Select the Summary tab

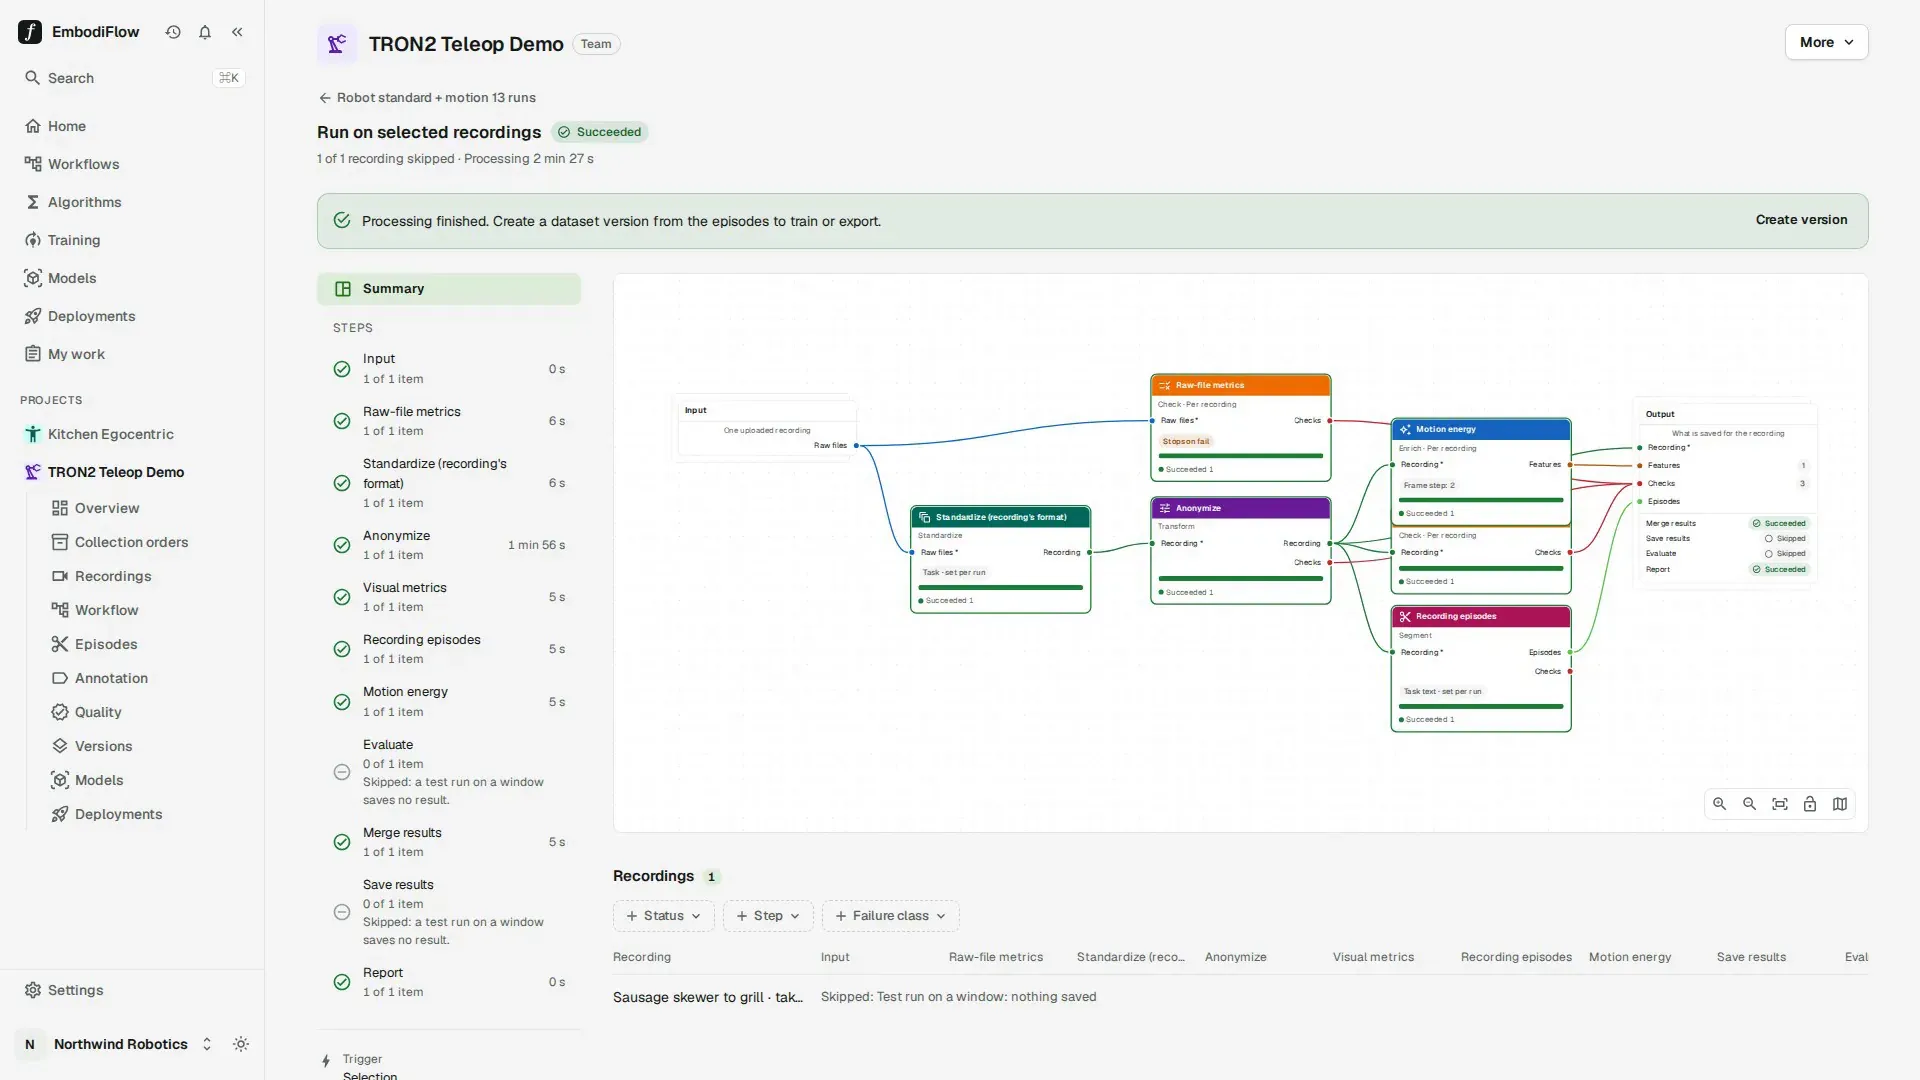click(449, 289)
